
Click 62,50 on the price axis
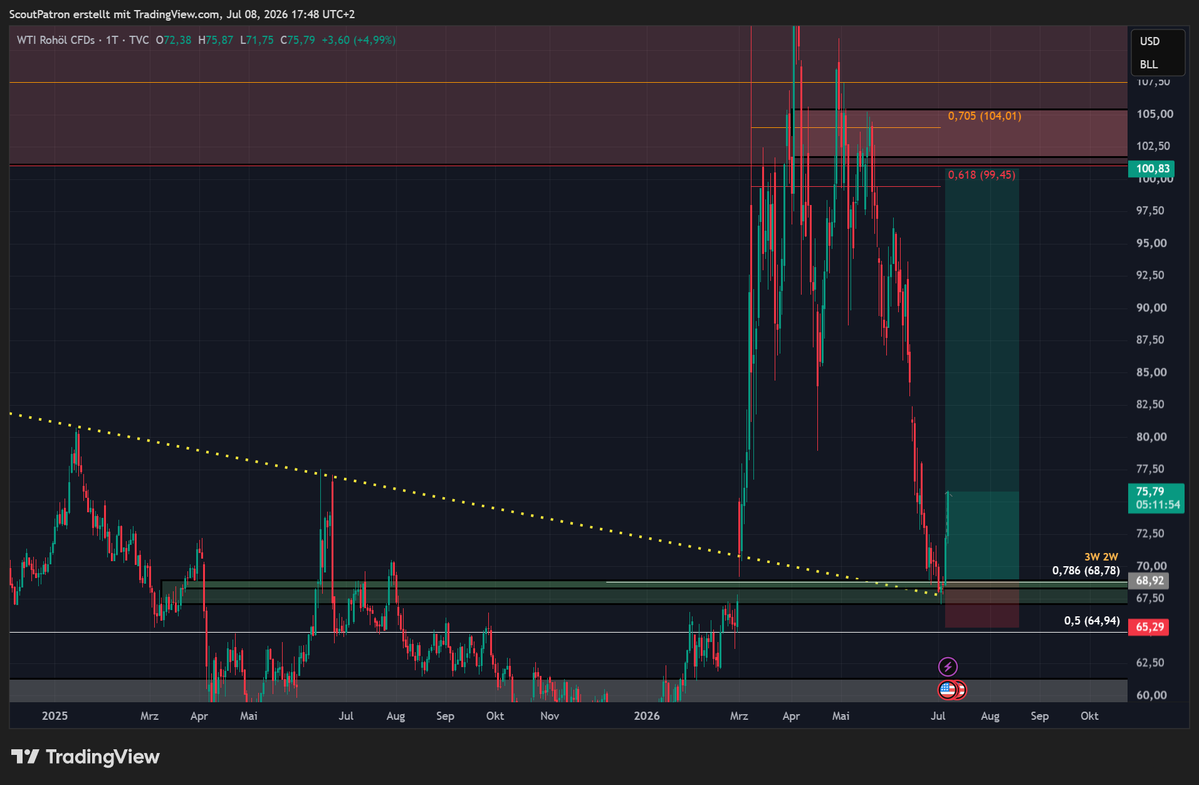1152,663
